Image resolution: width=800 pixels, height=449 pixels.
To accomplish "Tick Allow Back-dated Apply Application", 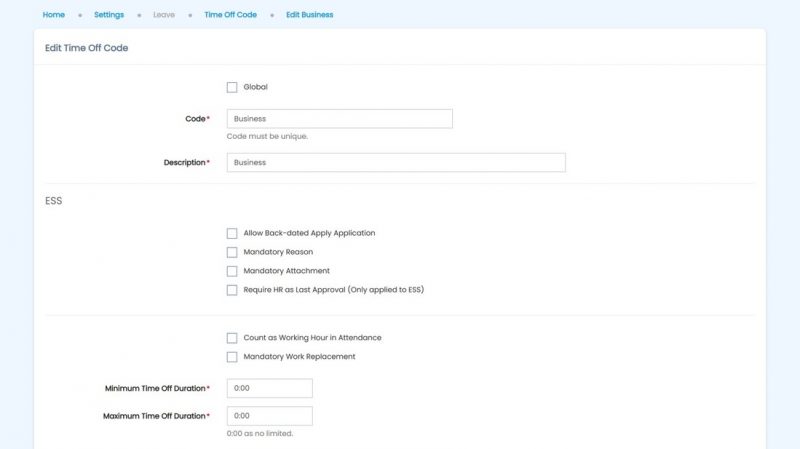I will 232,233.
